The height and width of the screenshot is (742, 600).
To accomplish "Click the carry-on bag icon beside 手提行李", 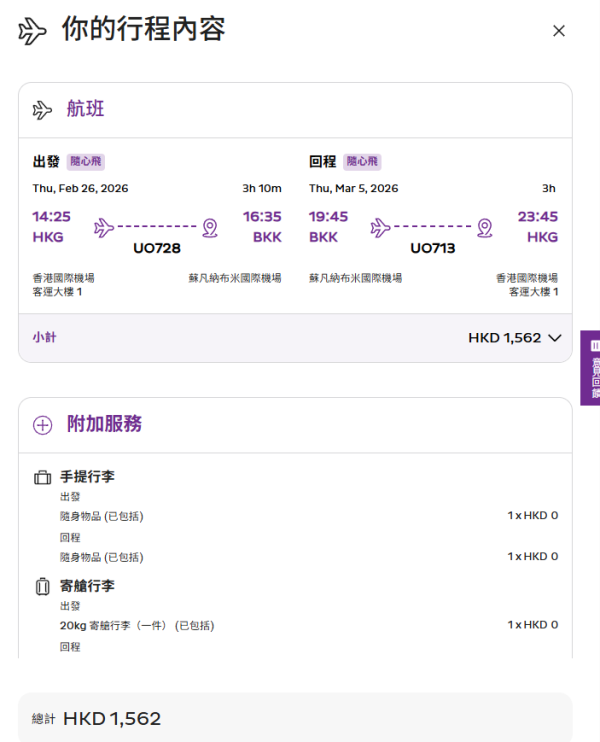I will 43,477.
